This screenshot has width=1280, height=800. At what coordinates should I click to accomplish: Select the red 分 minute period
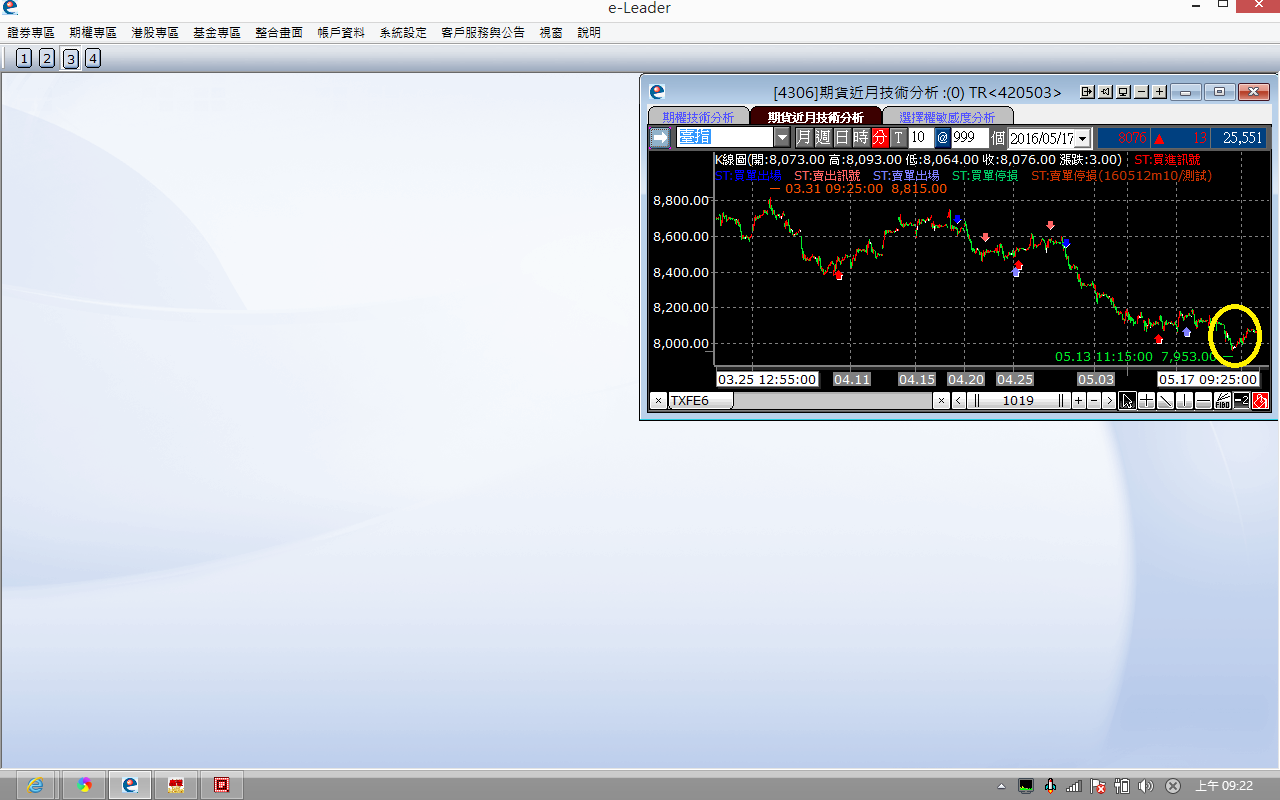tap(880, 138)
